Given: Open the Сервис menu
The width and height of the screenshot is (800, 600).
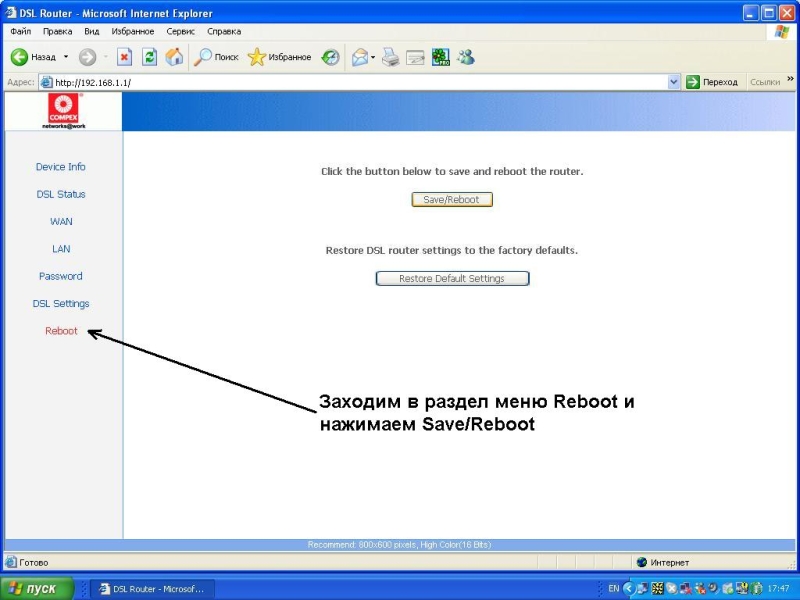Looking at the screenshot, I should (x=180, y=32).
